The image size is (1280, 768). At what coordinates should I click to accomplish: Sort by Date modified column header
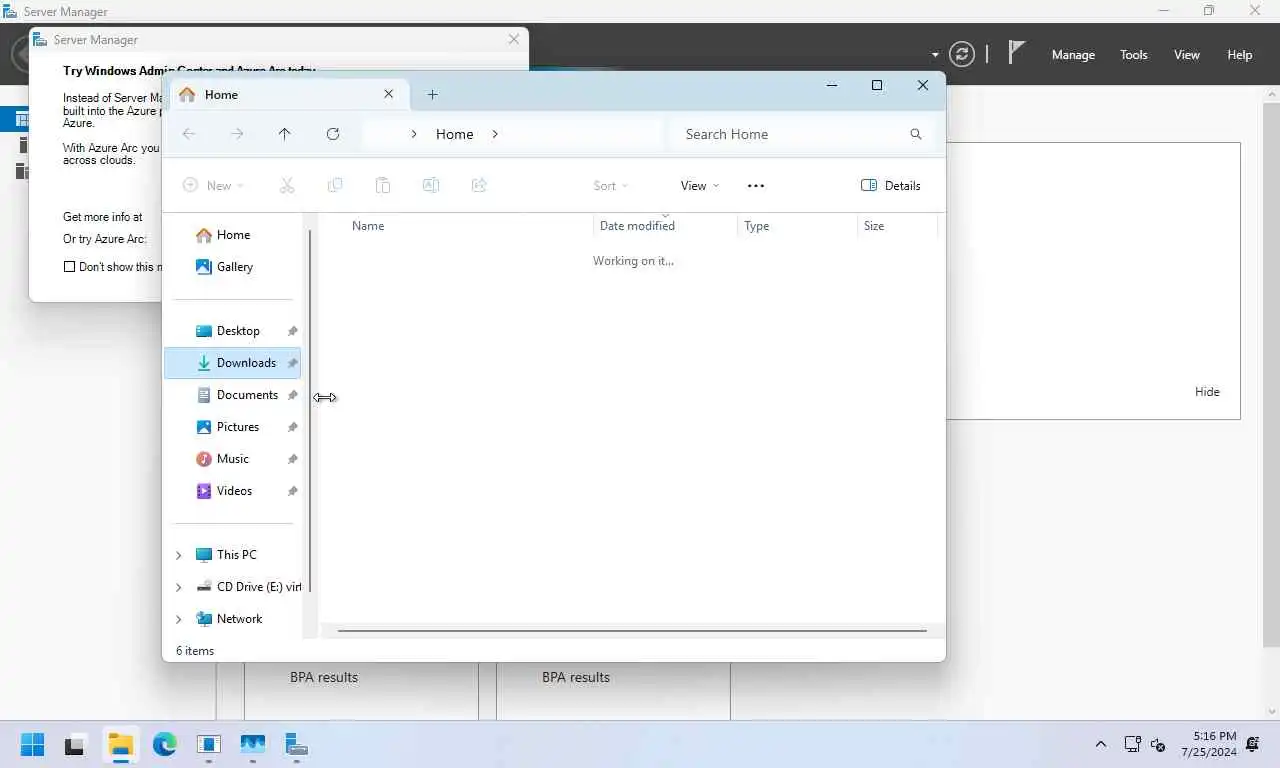pyautogui.click(x=665, y=226)
